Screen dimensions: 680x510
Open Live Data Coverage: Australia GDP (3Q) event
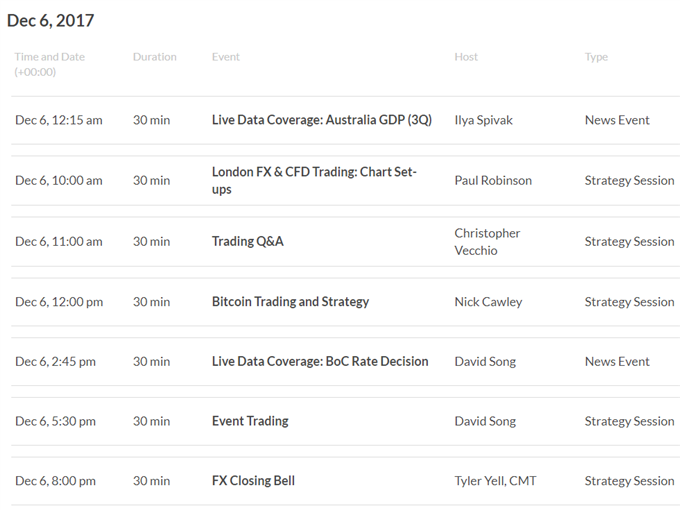(x=321, y=120)
